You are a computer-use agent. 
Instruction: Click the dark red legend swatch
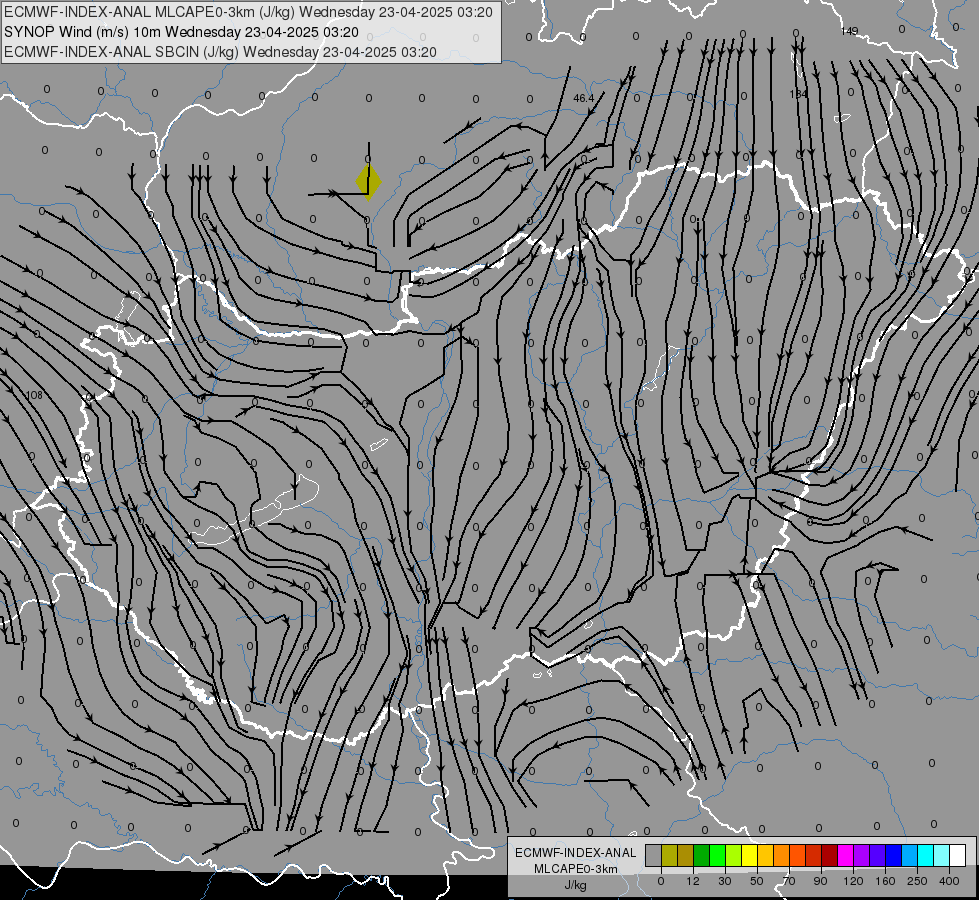click(830, 856)
